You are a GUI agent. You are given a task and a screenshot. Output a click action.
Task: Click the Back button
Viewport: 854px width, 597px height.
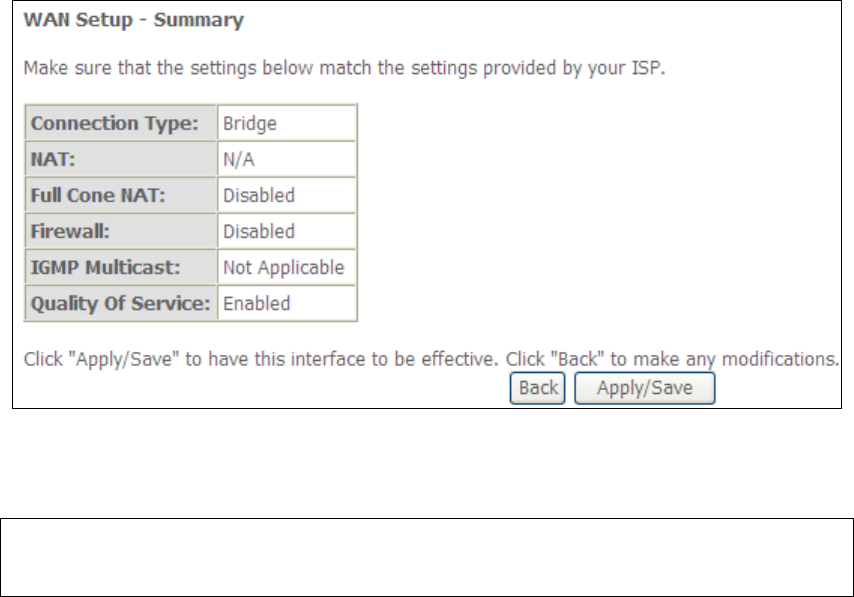(x=538, y=388)
